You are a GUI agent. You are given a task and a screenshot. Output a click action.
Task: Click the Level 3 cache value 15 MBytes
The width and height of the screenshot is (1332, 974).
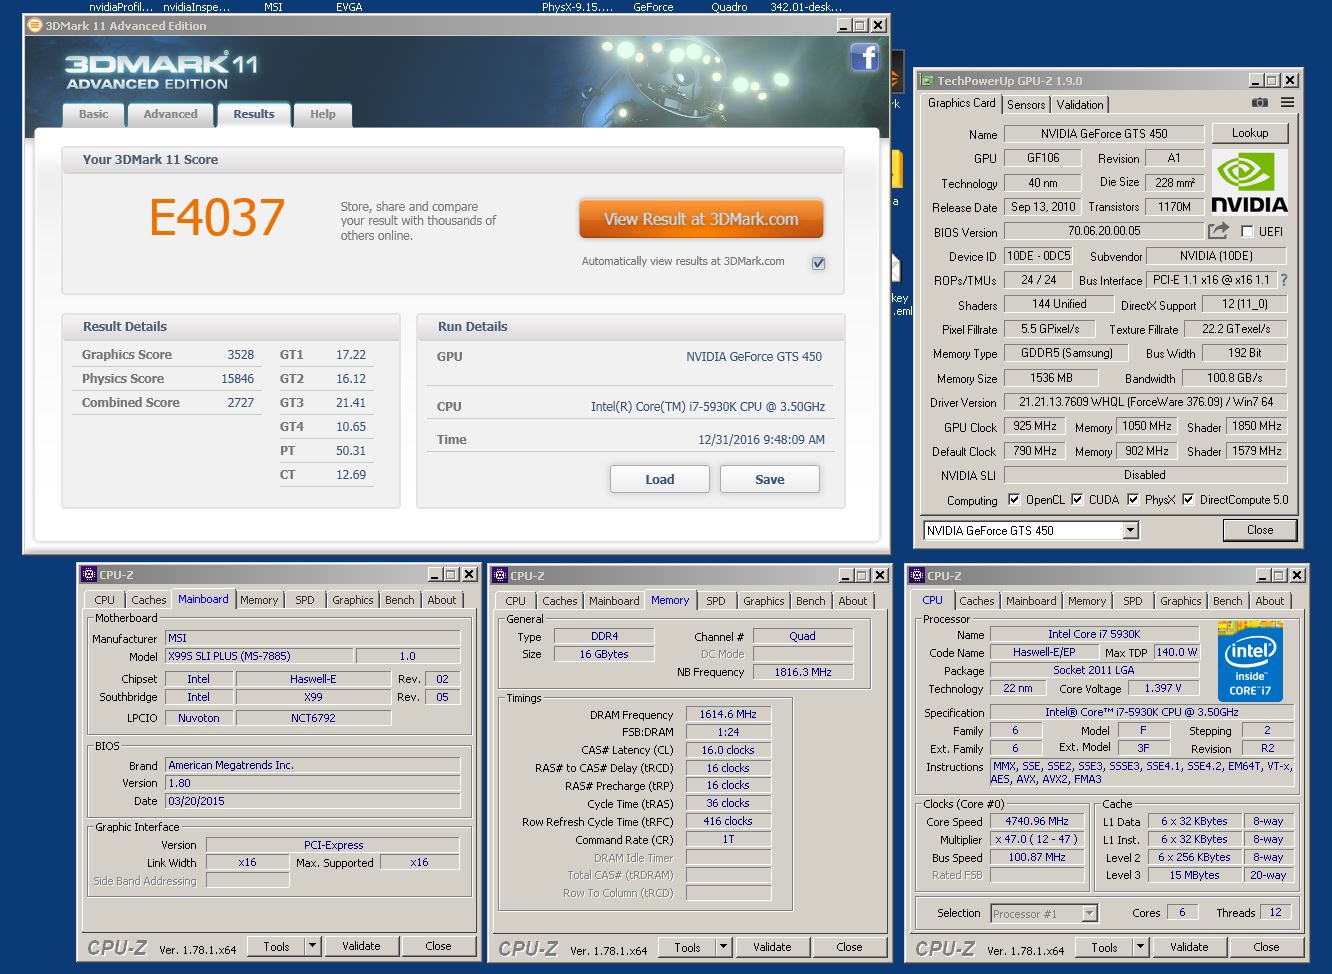click(x=1194, y=875)
